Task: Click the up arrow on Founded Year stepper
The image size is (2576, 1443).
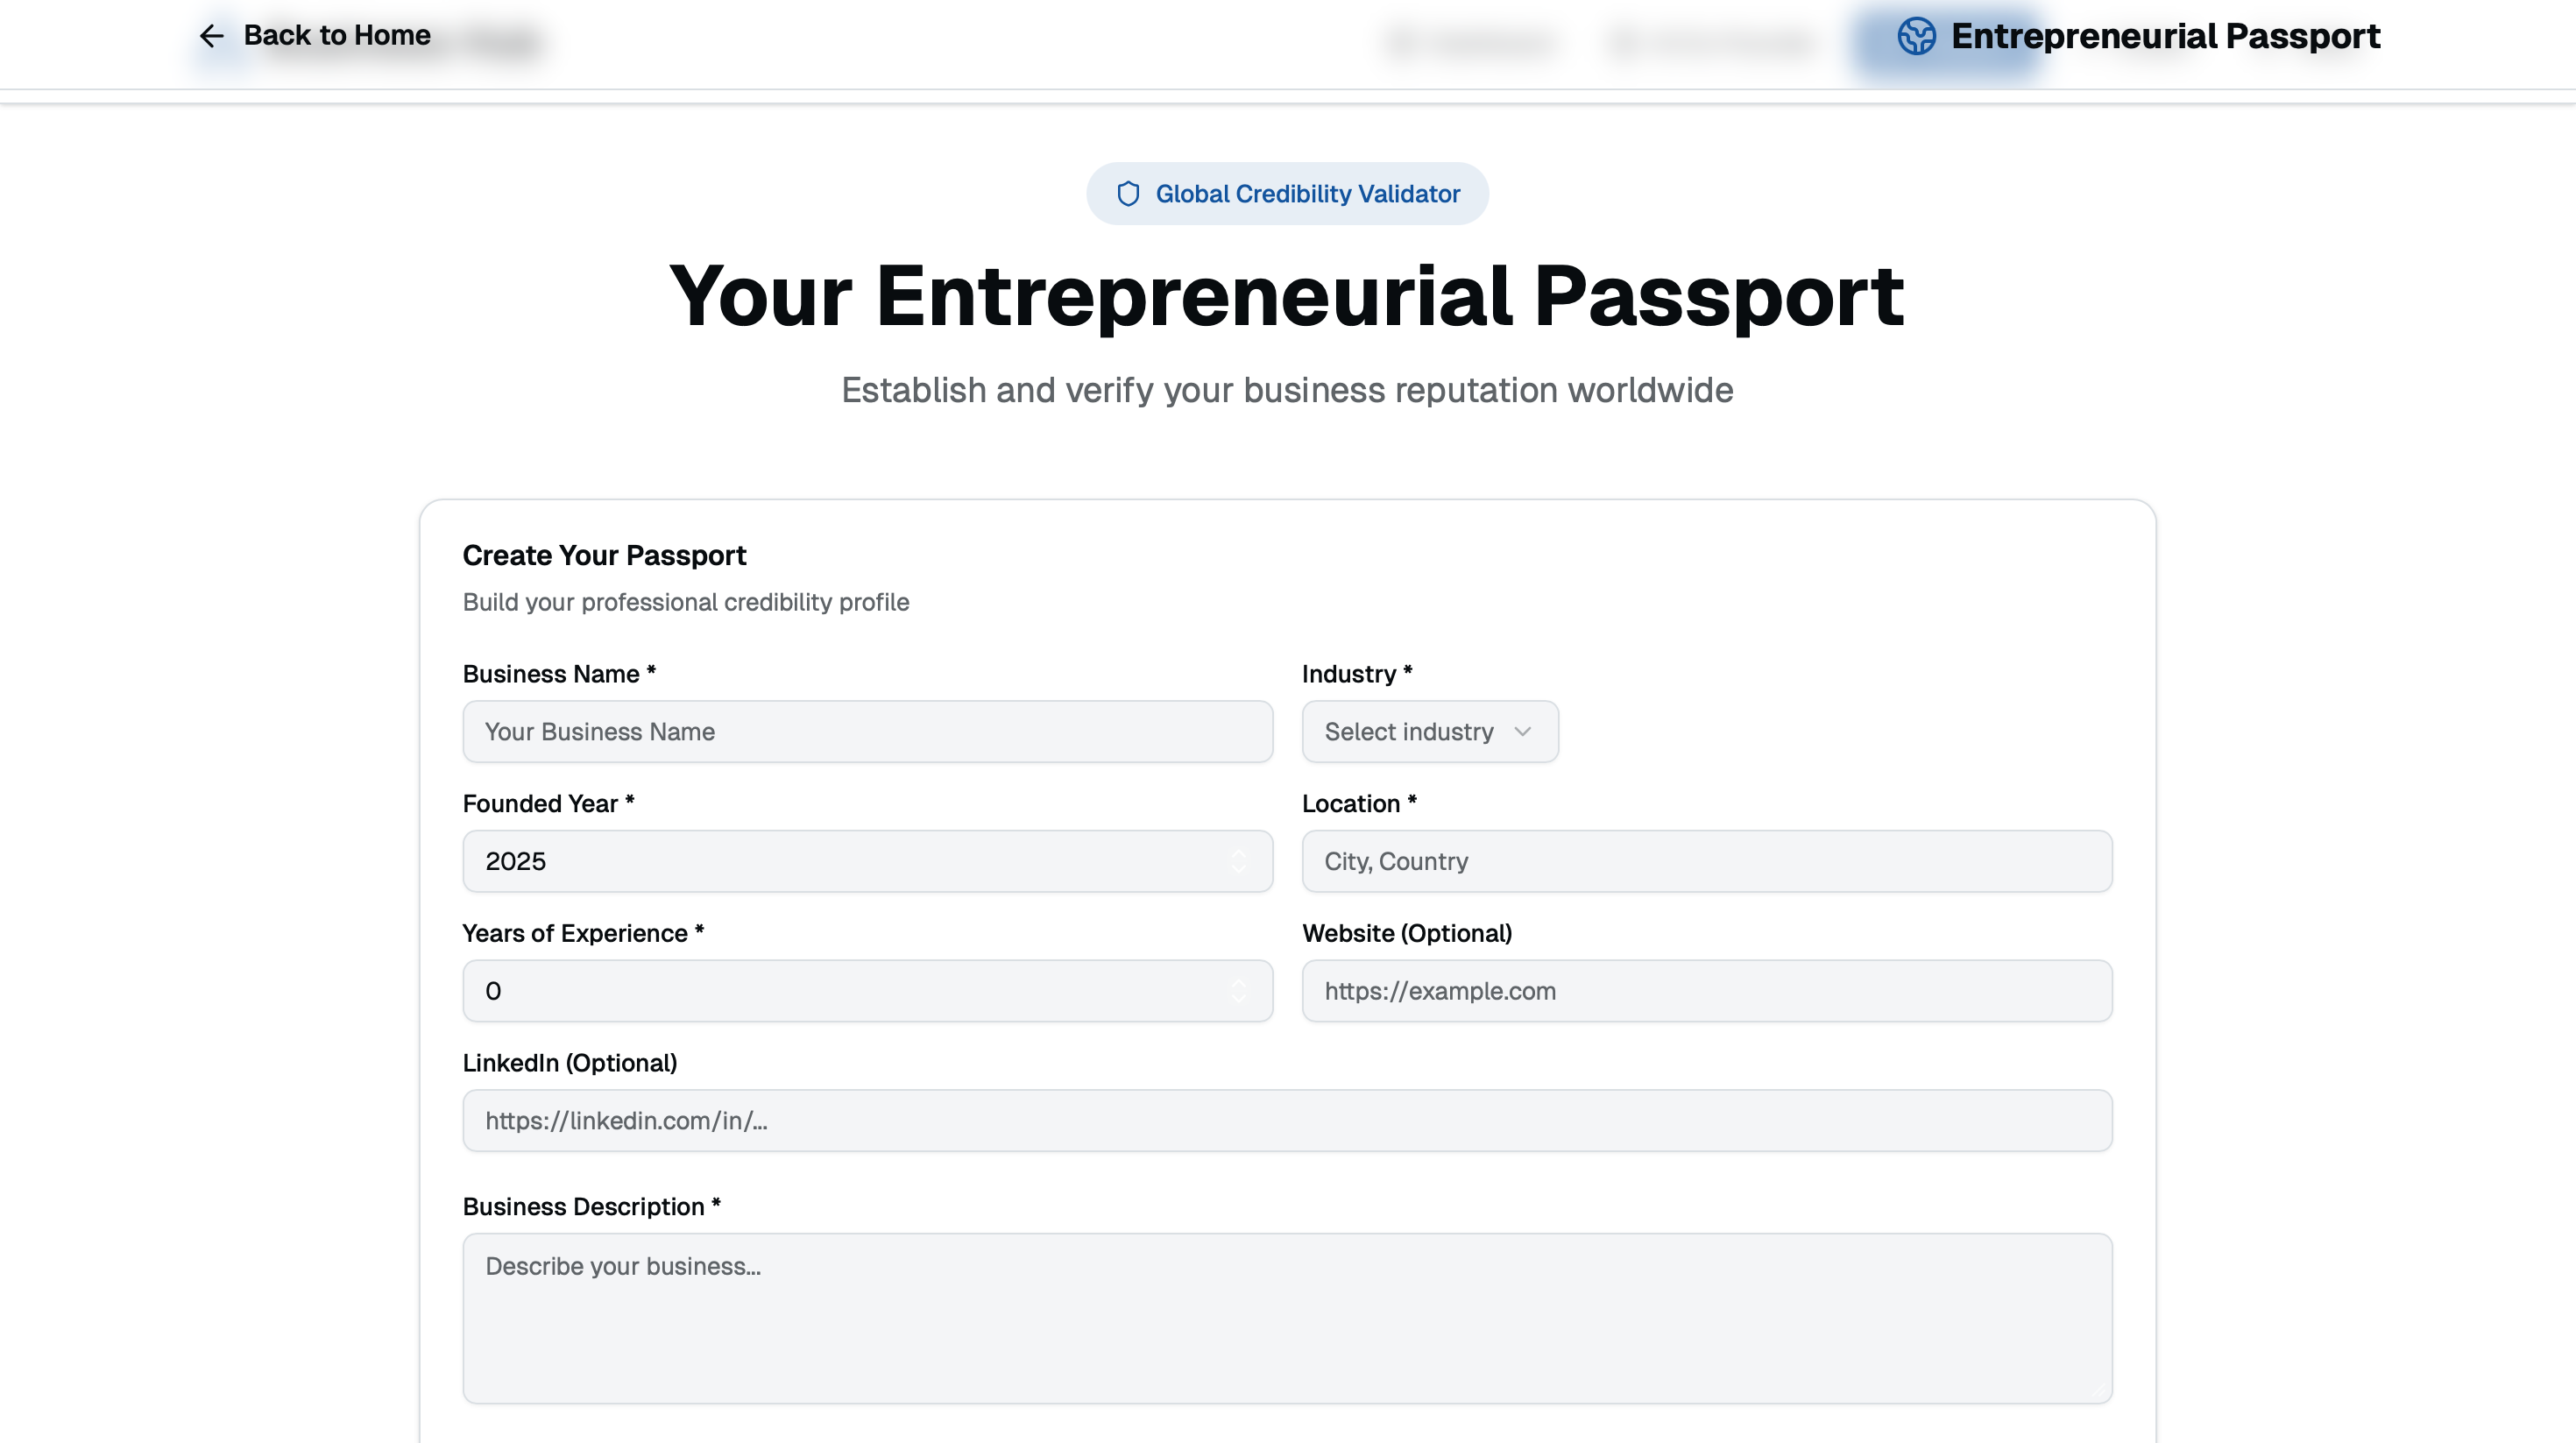Action: [x=1240, y=854]
